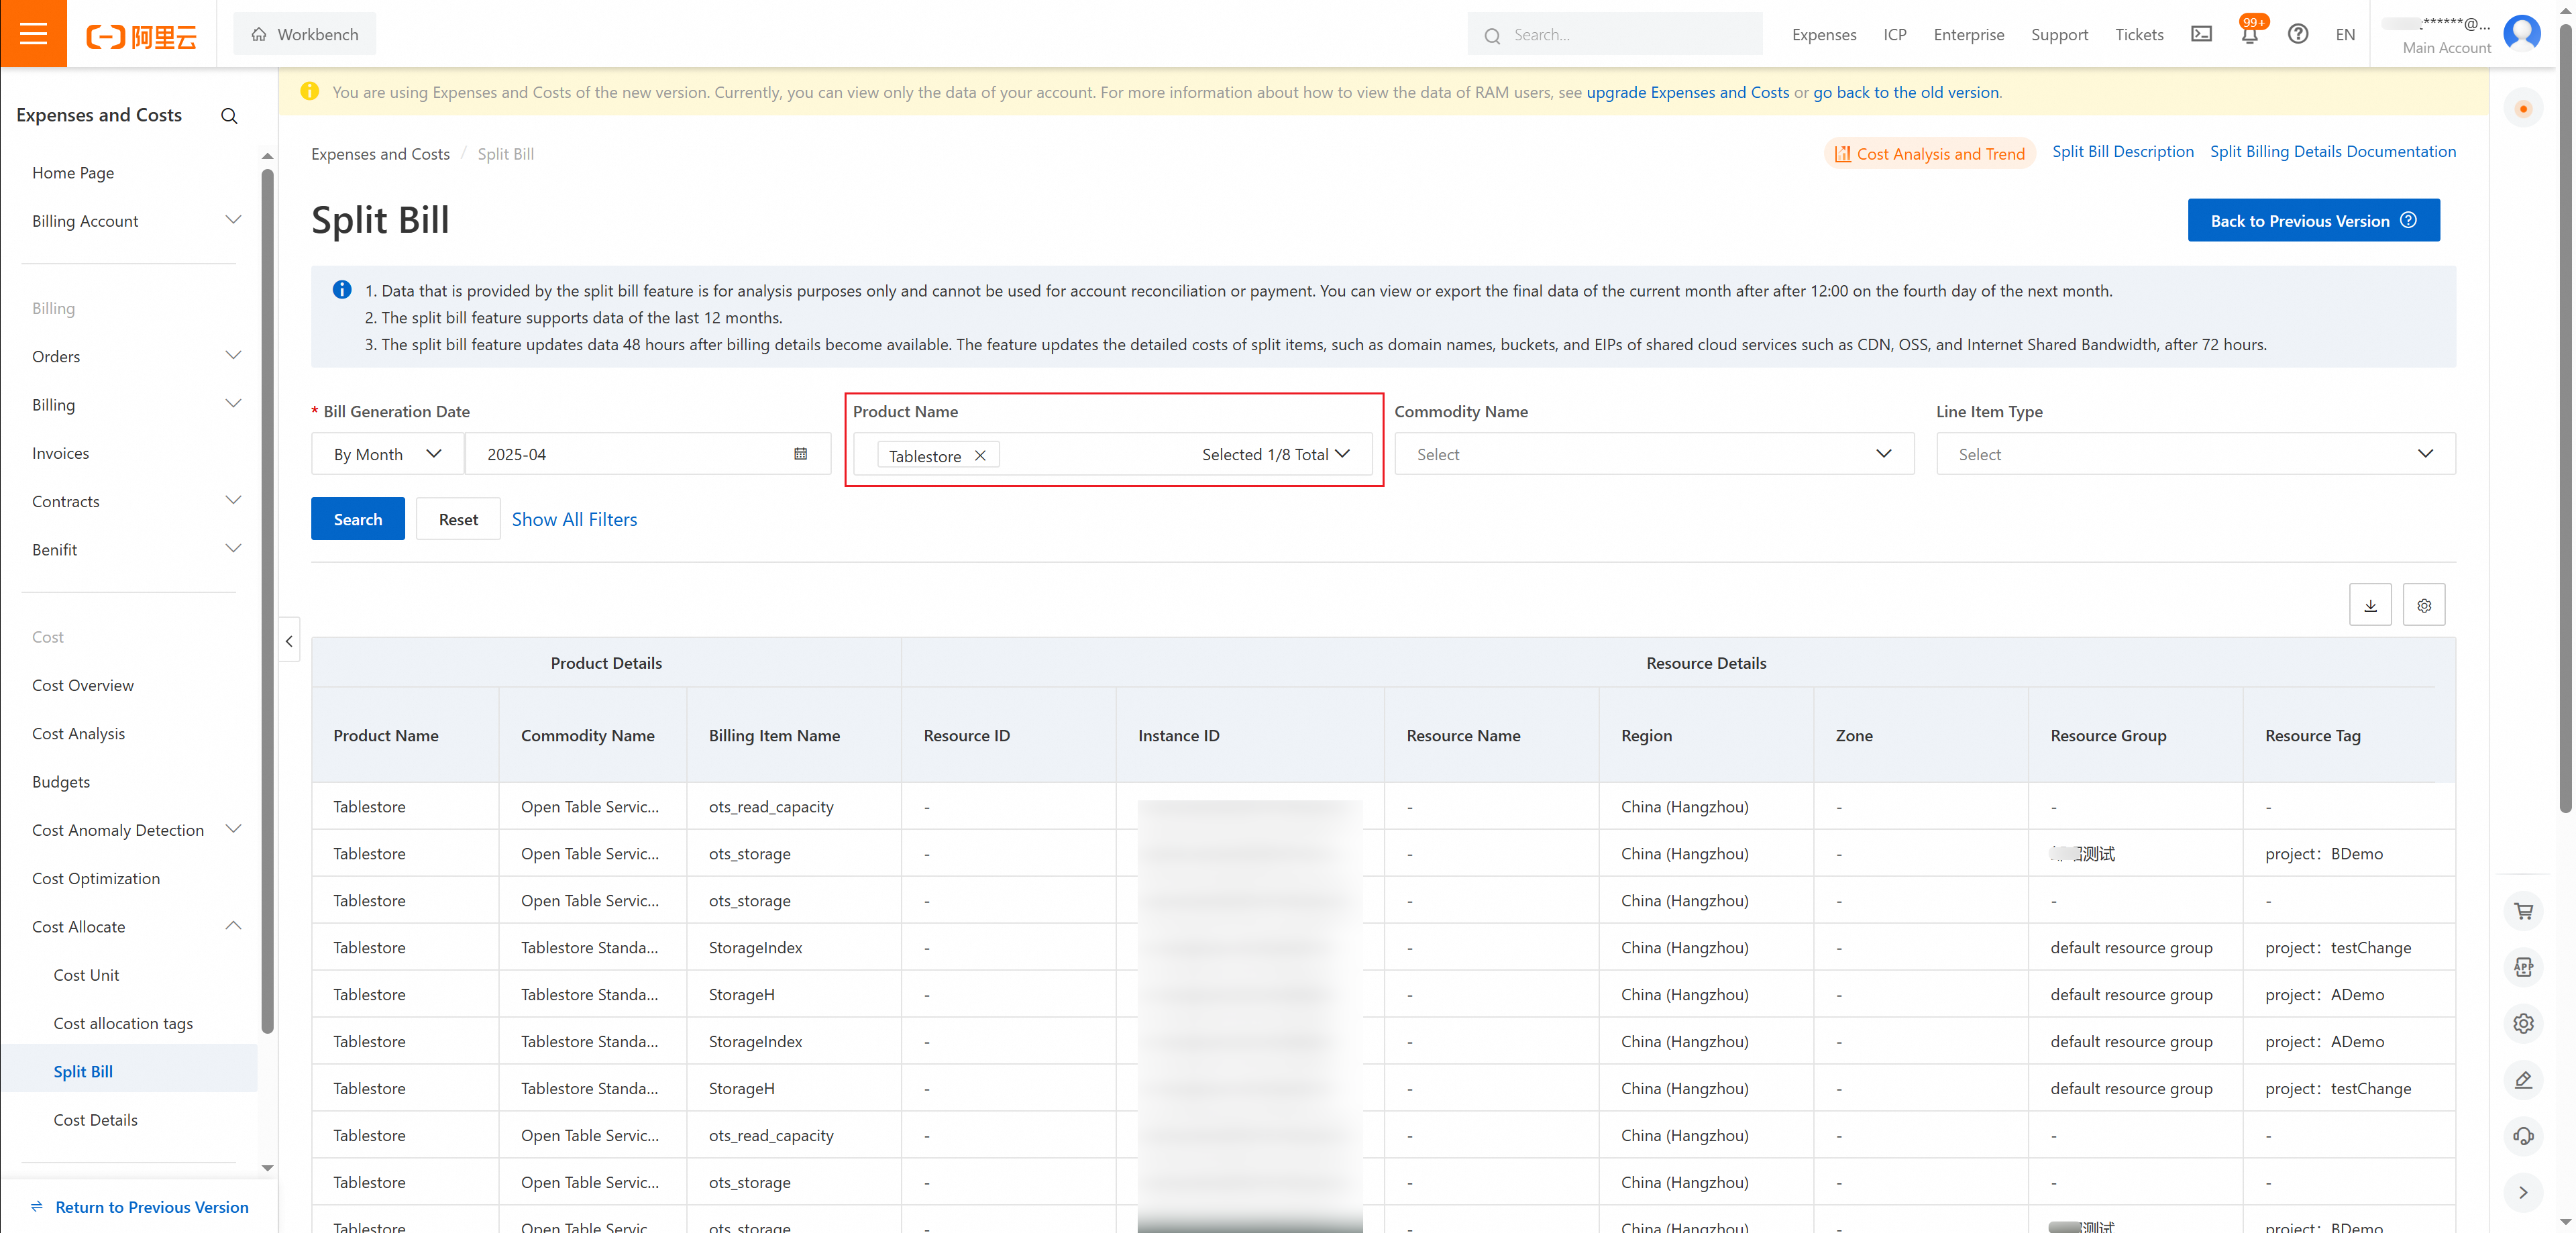Click the blue Search button

click(357, 519)
